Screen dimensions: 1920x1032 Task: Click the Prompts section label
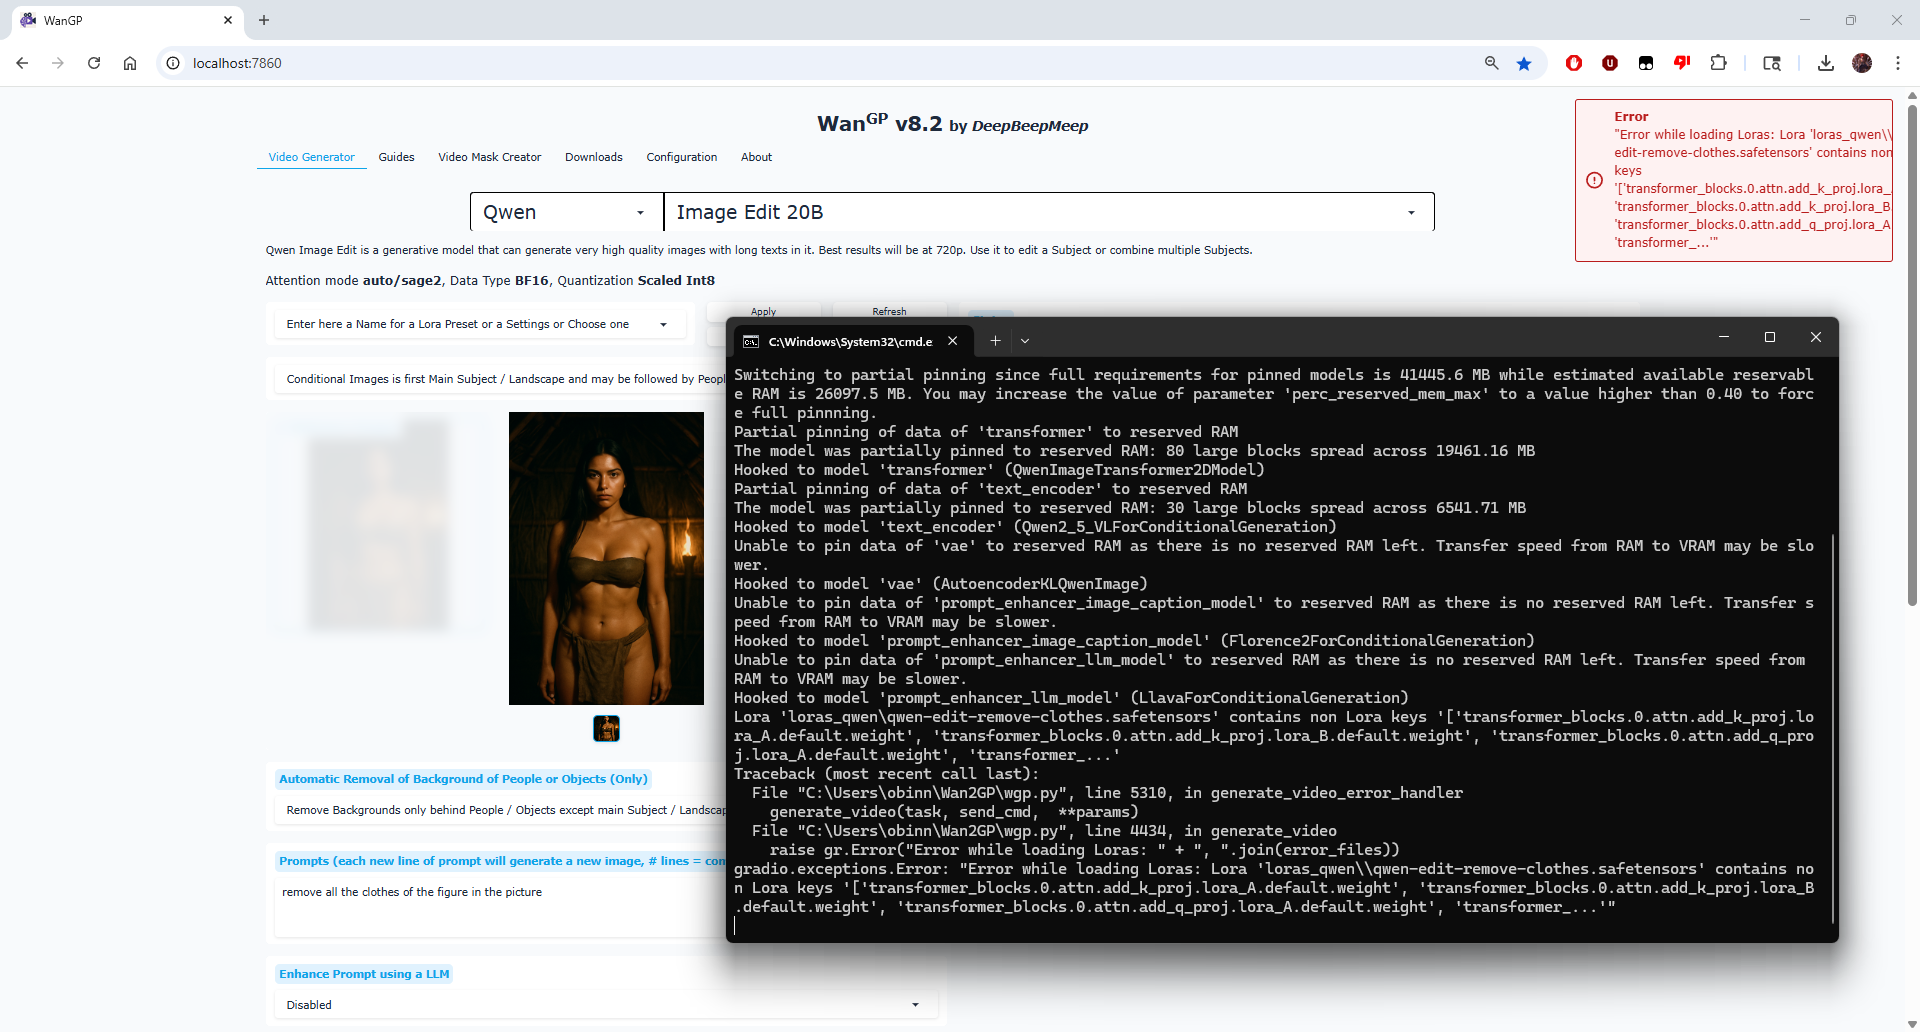coord(501,861)
